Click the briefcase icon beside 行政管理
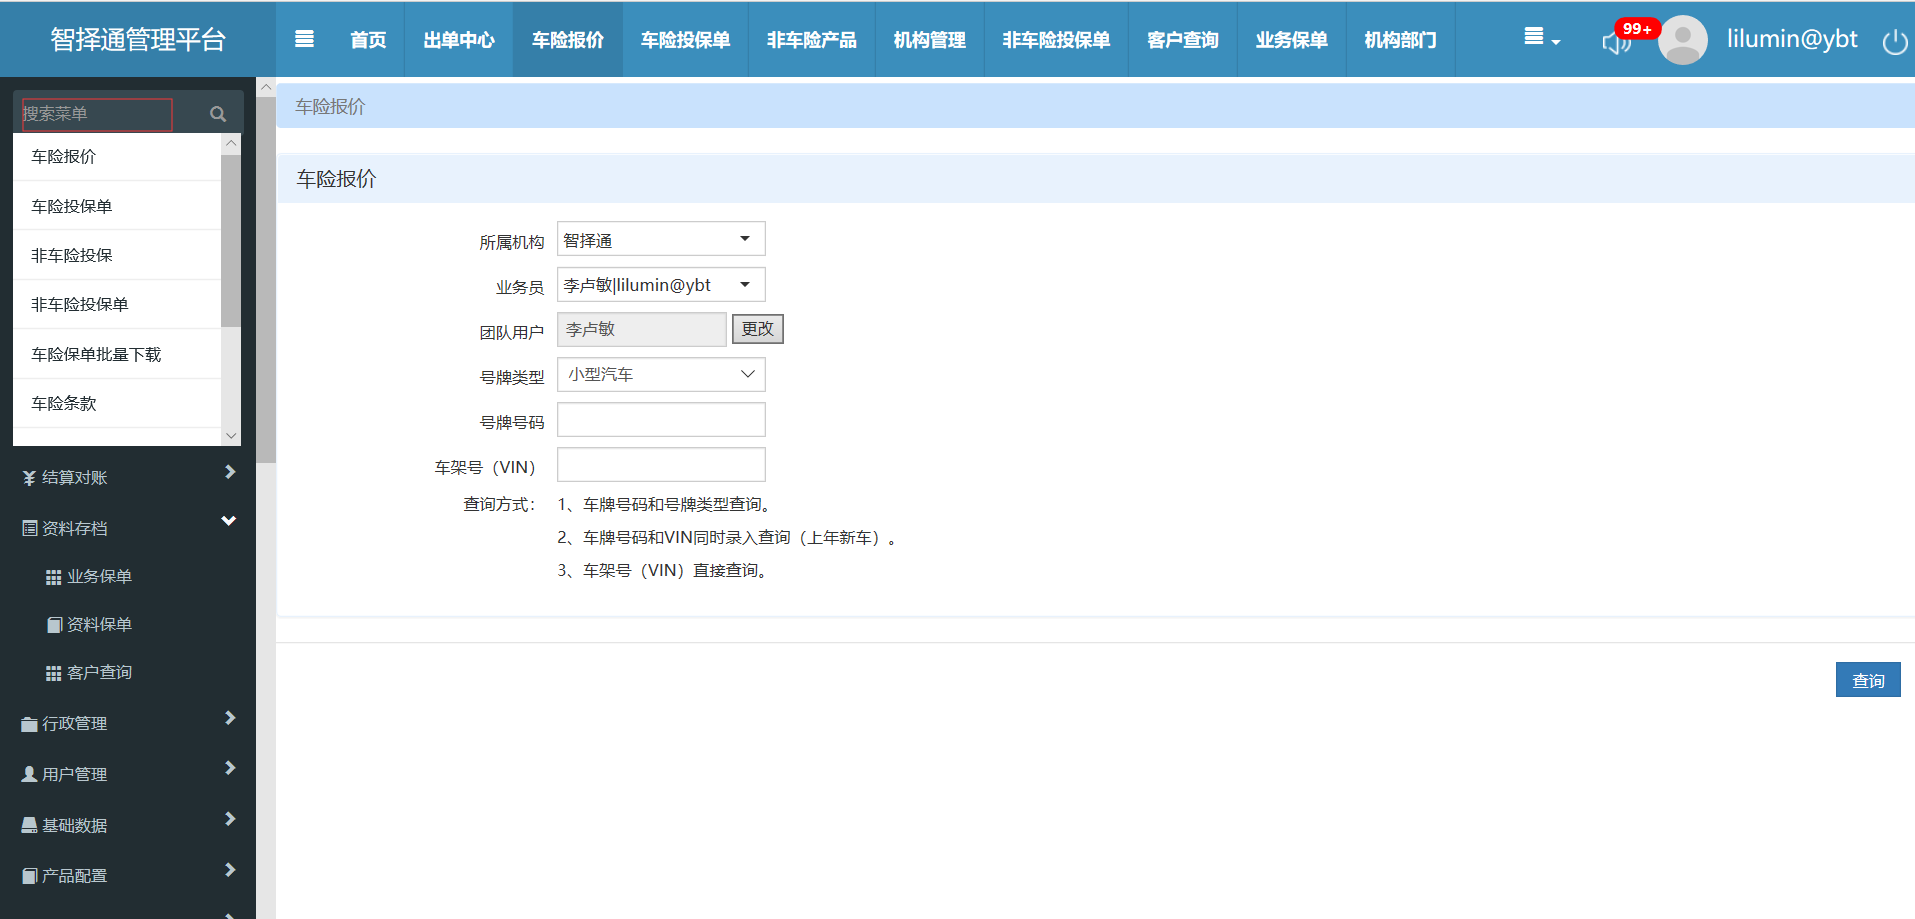 pos(29,724)
